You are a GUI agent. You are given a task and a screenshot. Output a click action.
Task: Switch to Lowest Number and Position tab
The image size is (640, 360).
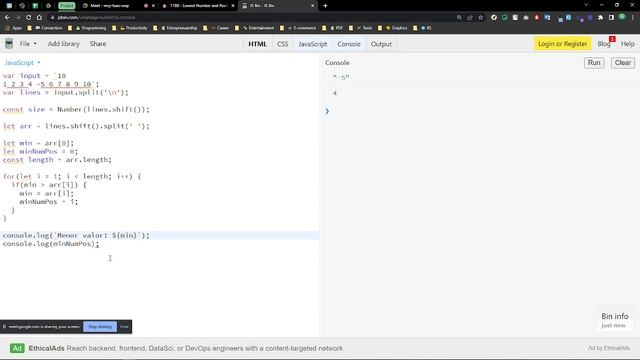(x=198, y=6)
